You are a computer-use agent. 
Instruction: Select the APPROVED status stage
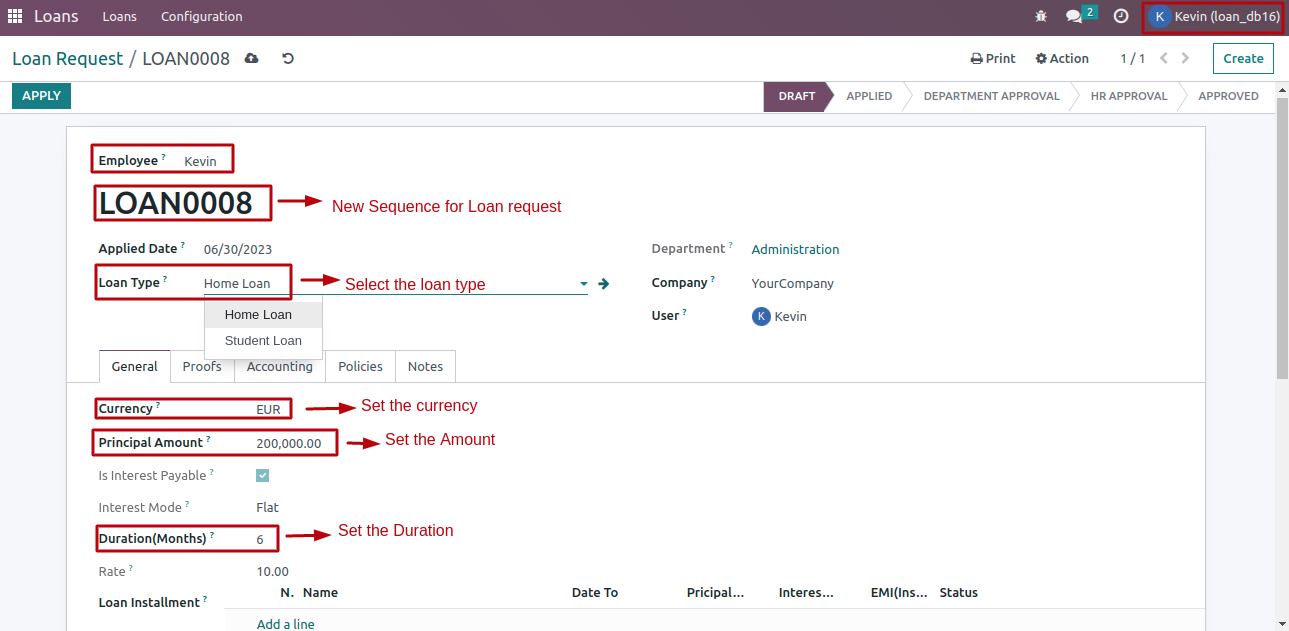[x=1228, y=96]
